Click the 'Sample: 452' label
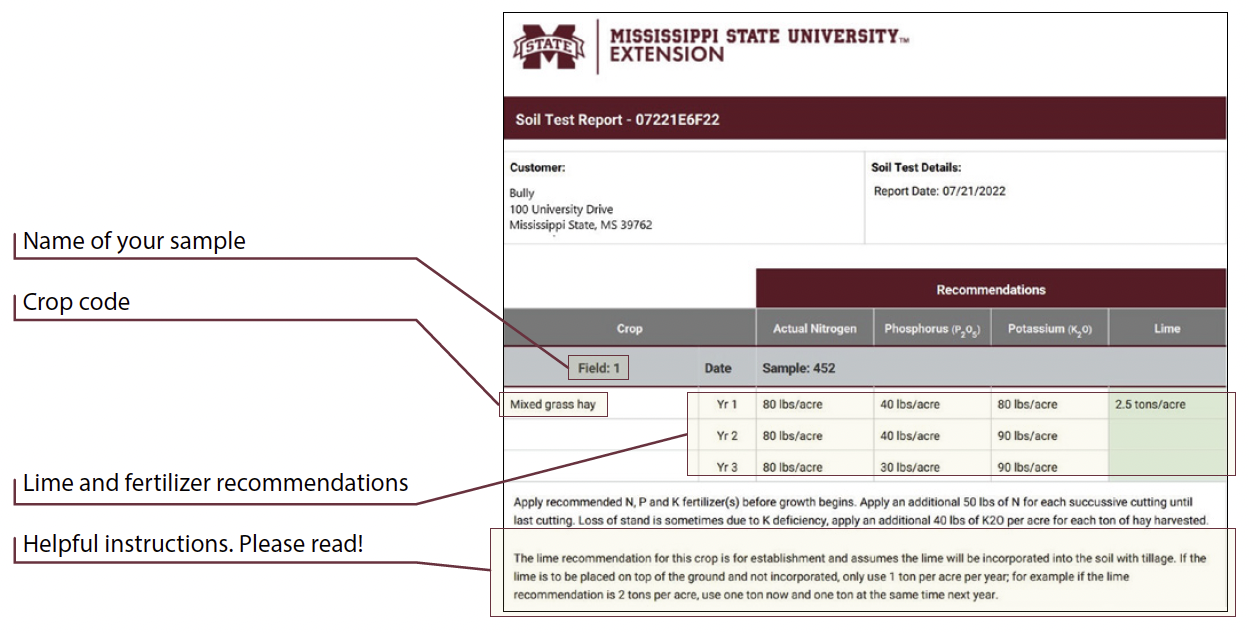This screenshot has height=633, width=1249. (798, 368)
